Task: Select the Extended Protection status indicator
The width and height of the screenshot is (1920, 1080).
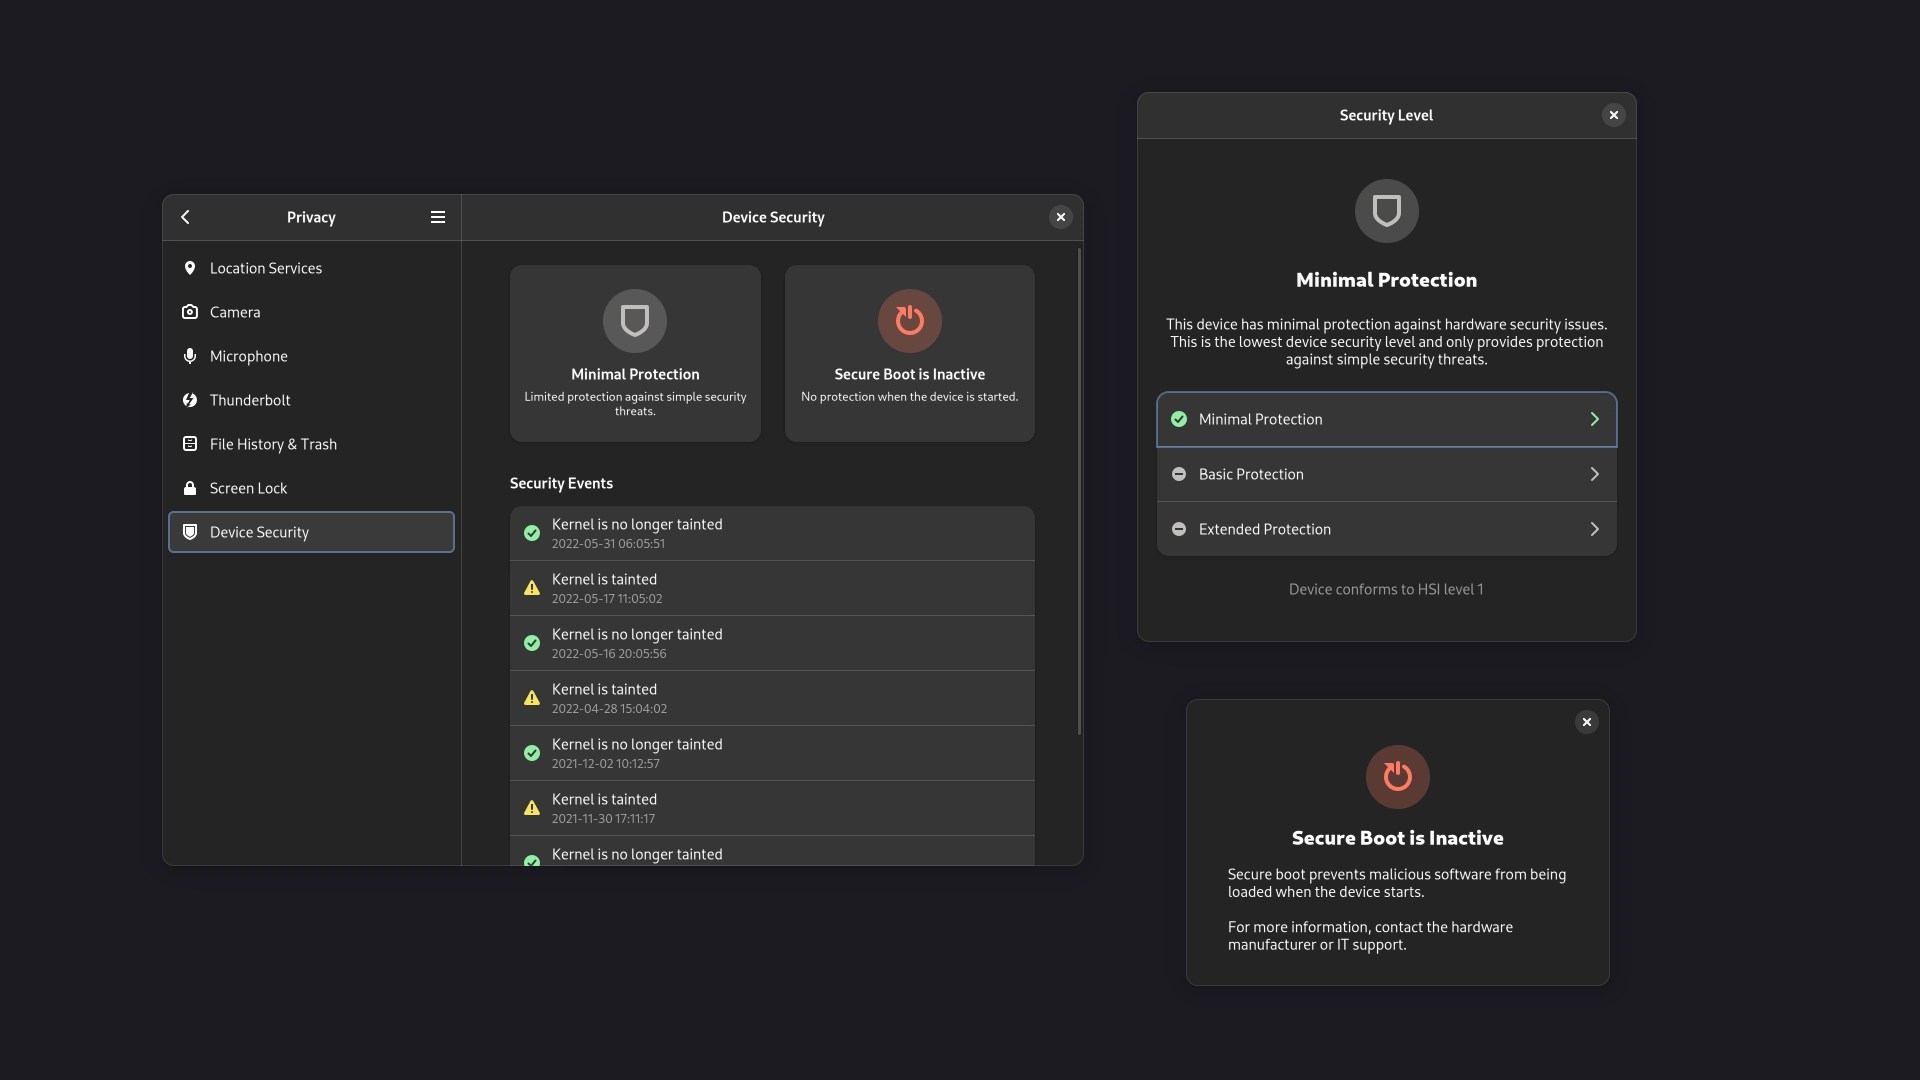Action: tap(1179, 529)
